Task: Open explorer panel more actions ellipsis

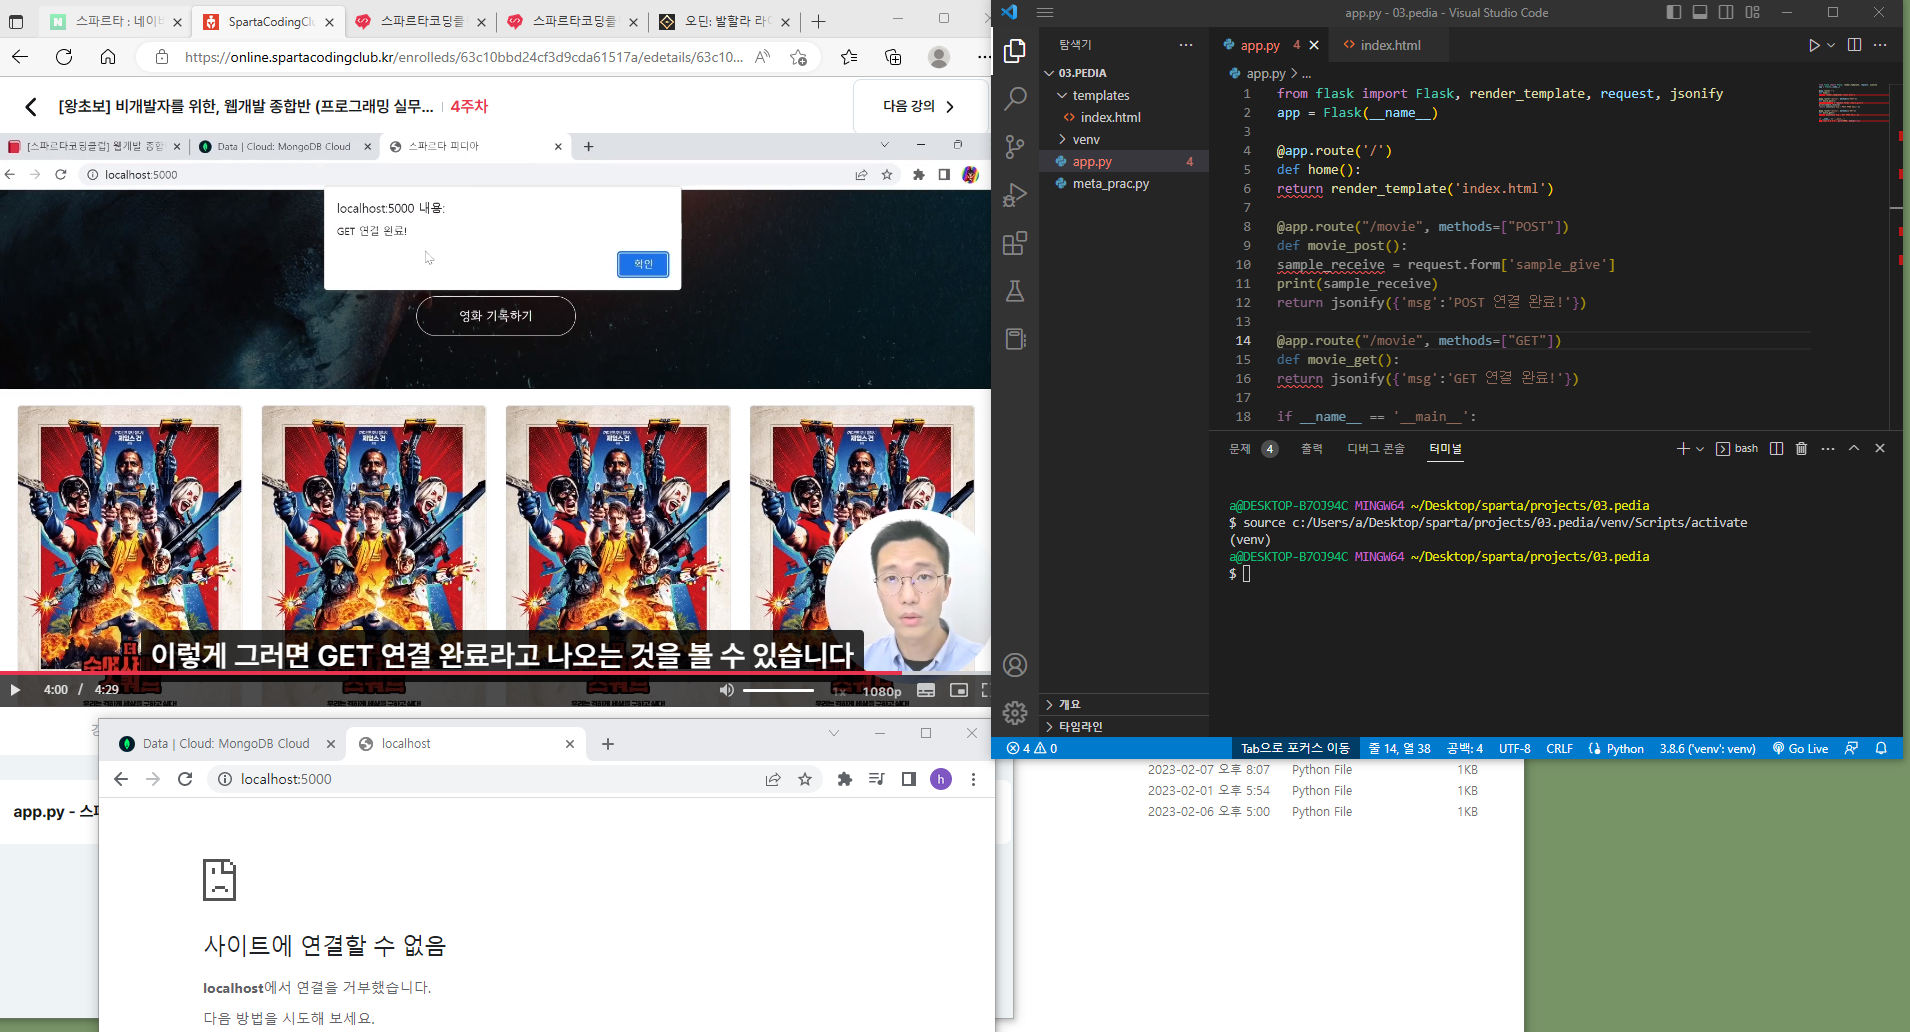Action: tap(1186, 45)
